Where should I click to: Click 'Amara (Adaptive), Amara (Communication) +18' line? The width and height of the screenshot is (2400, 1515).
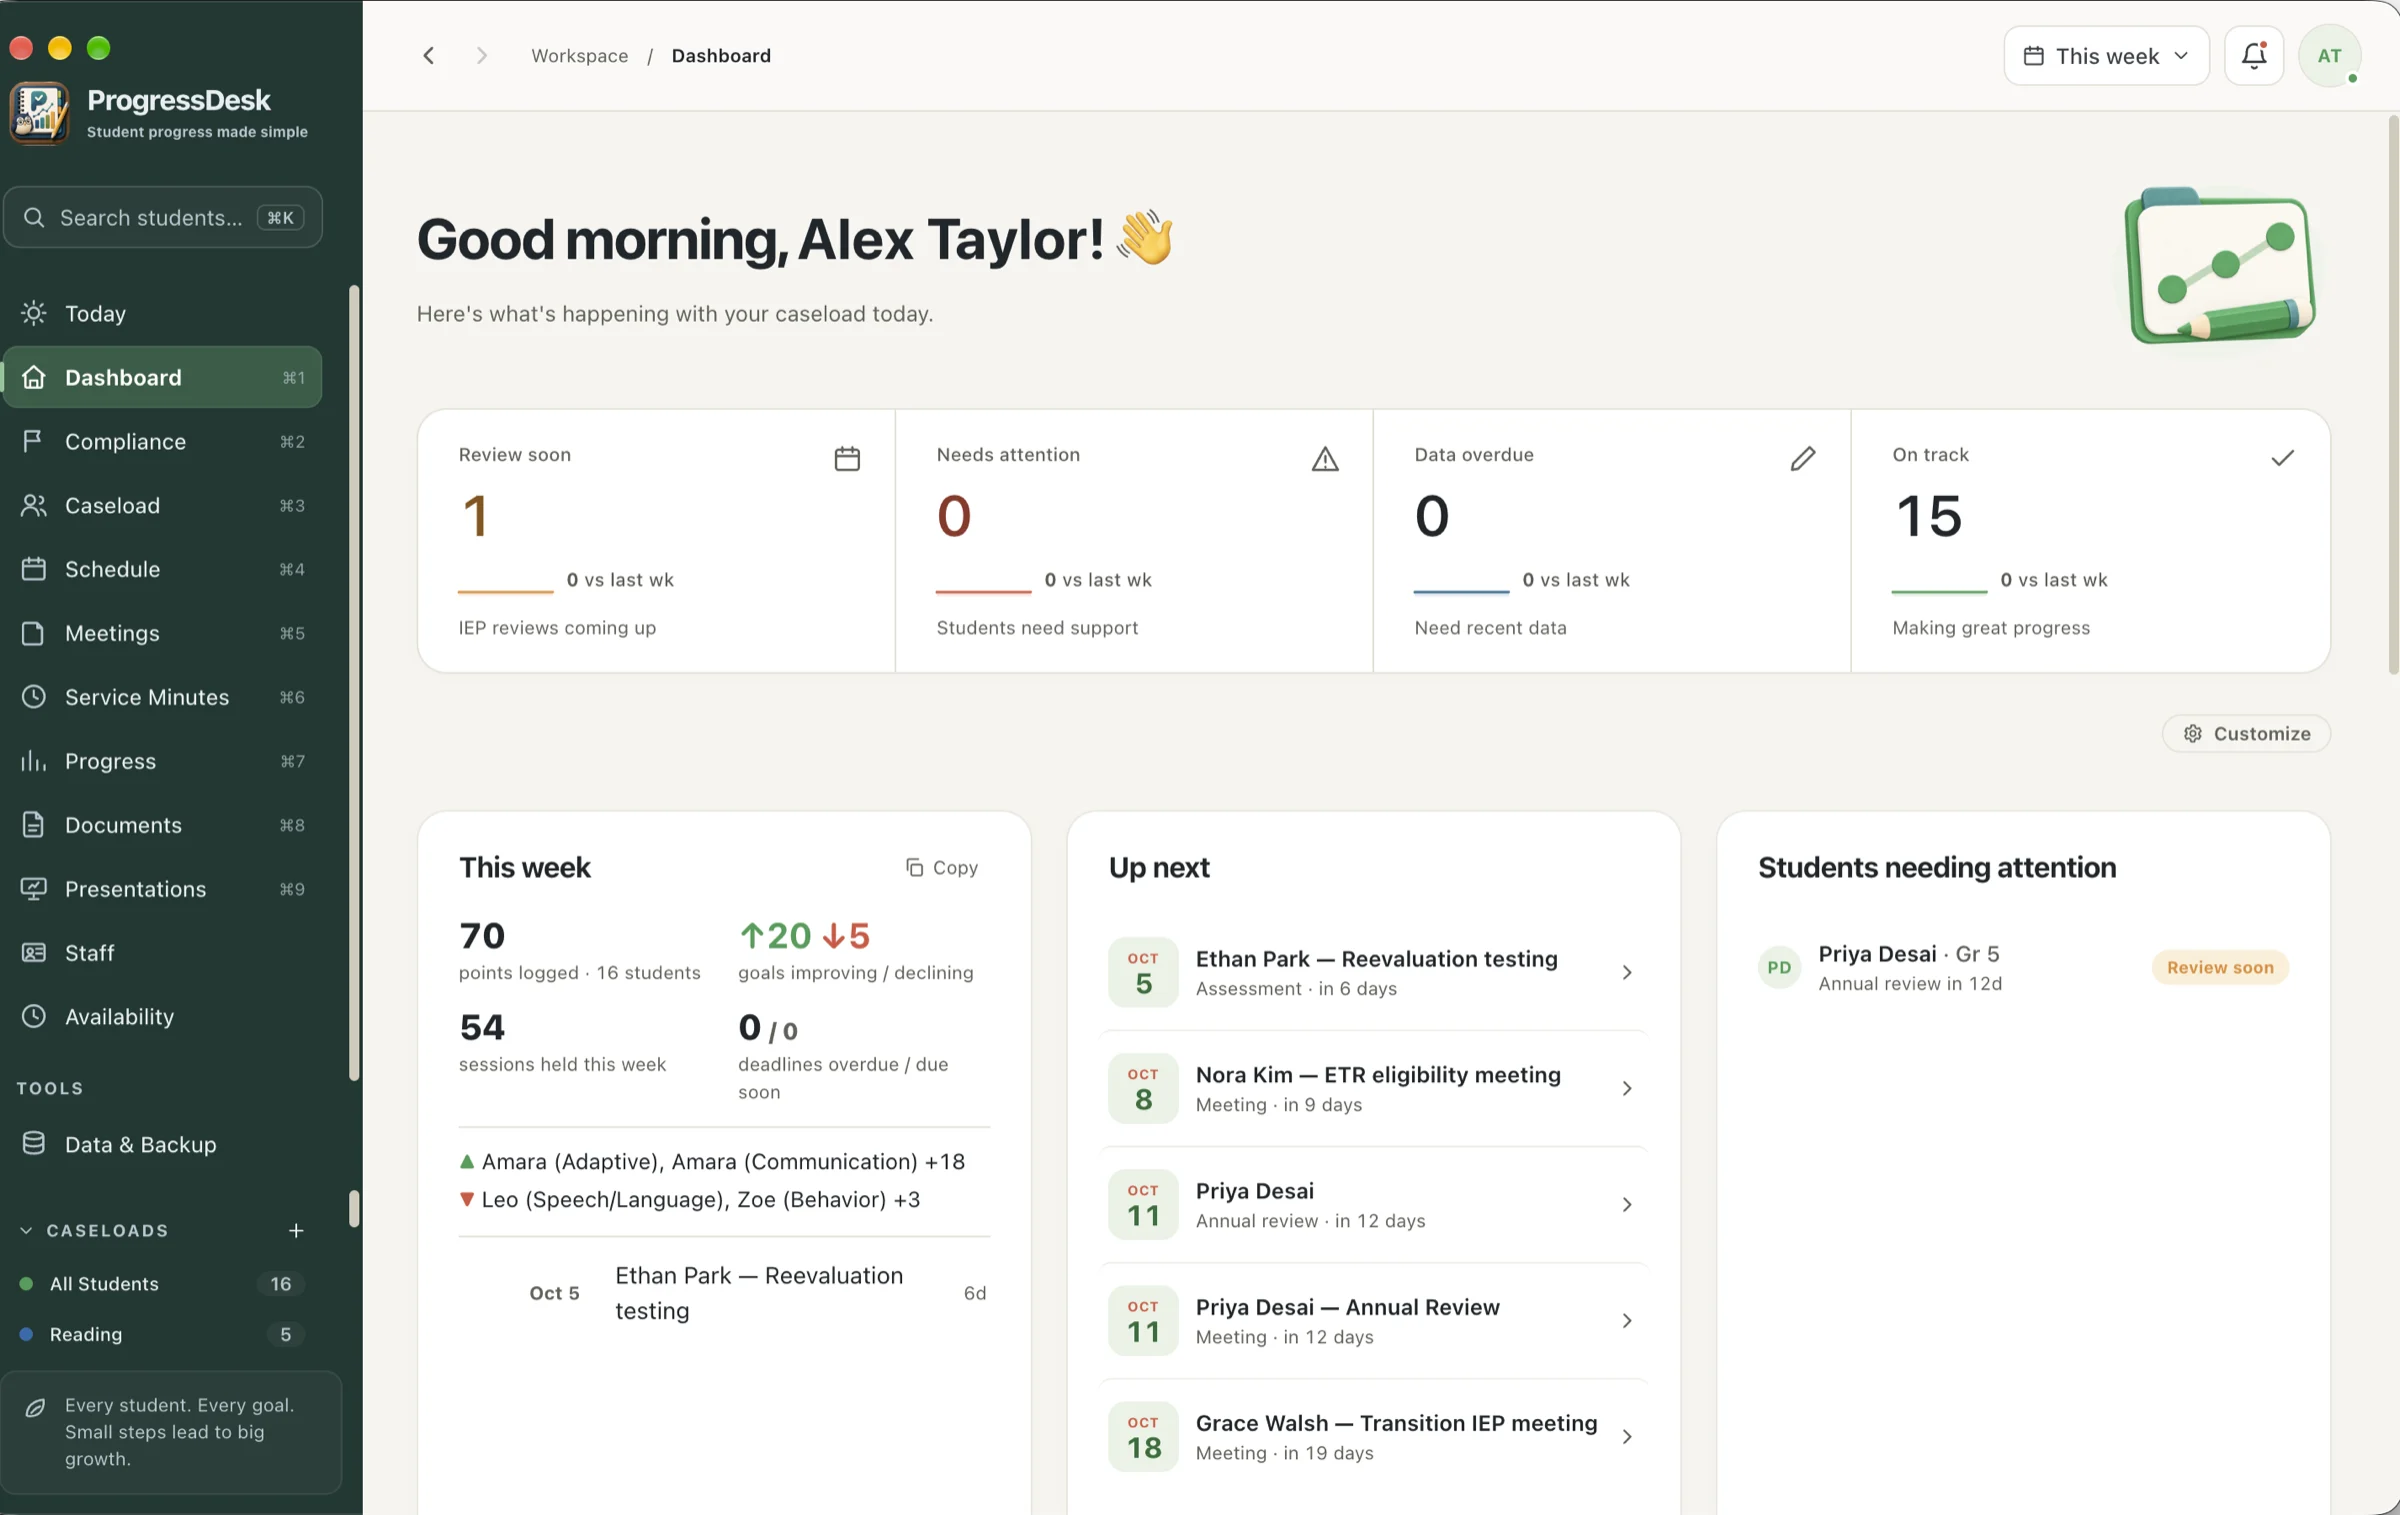click(712, 1161)
